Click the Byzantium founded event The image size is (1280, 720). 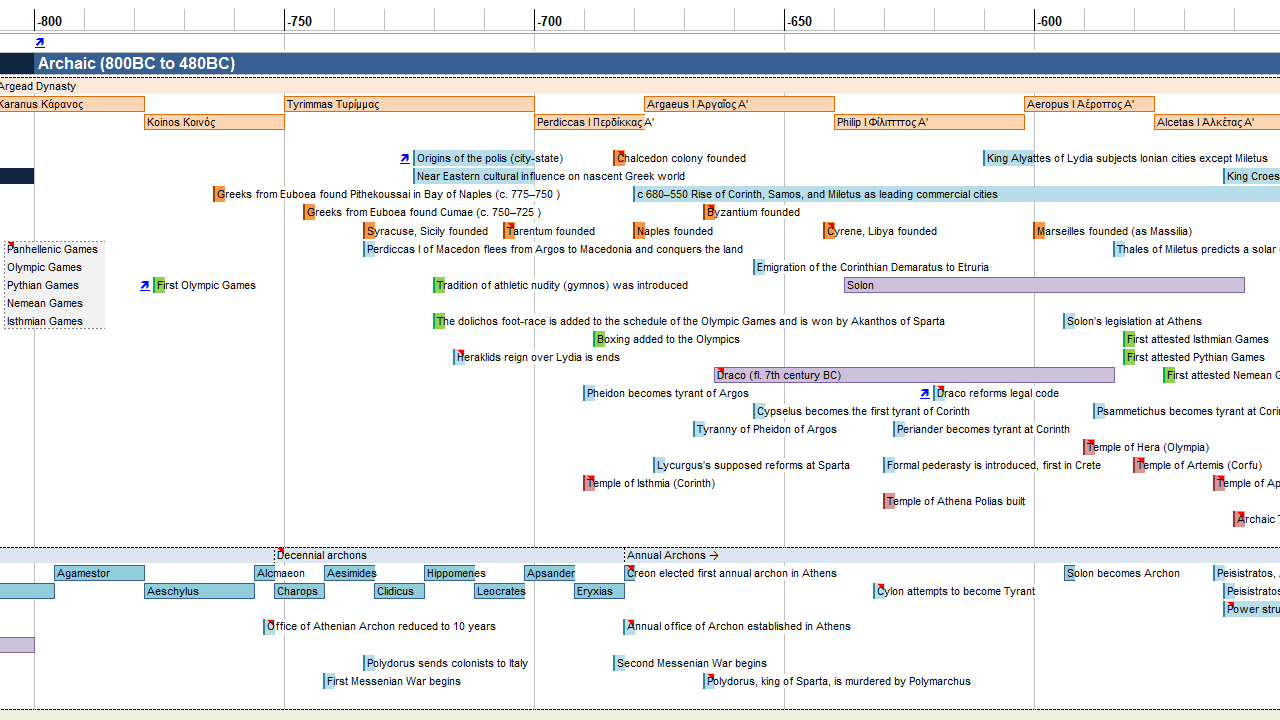(752, 213)
